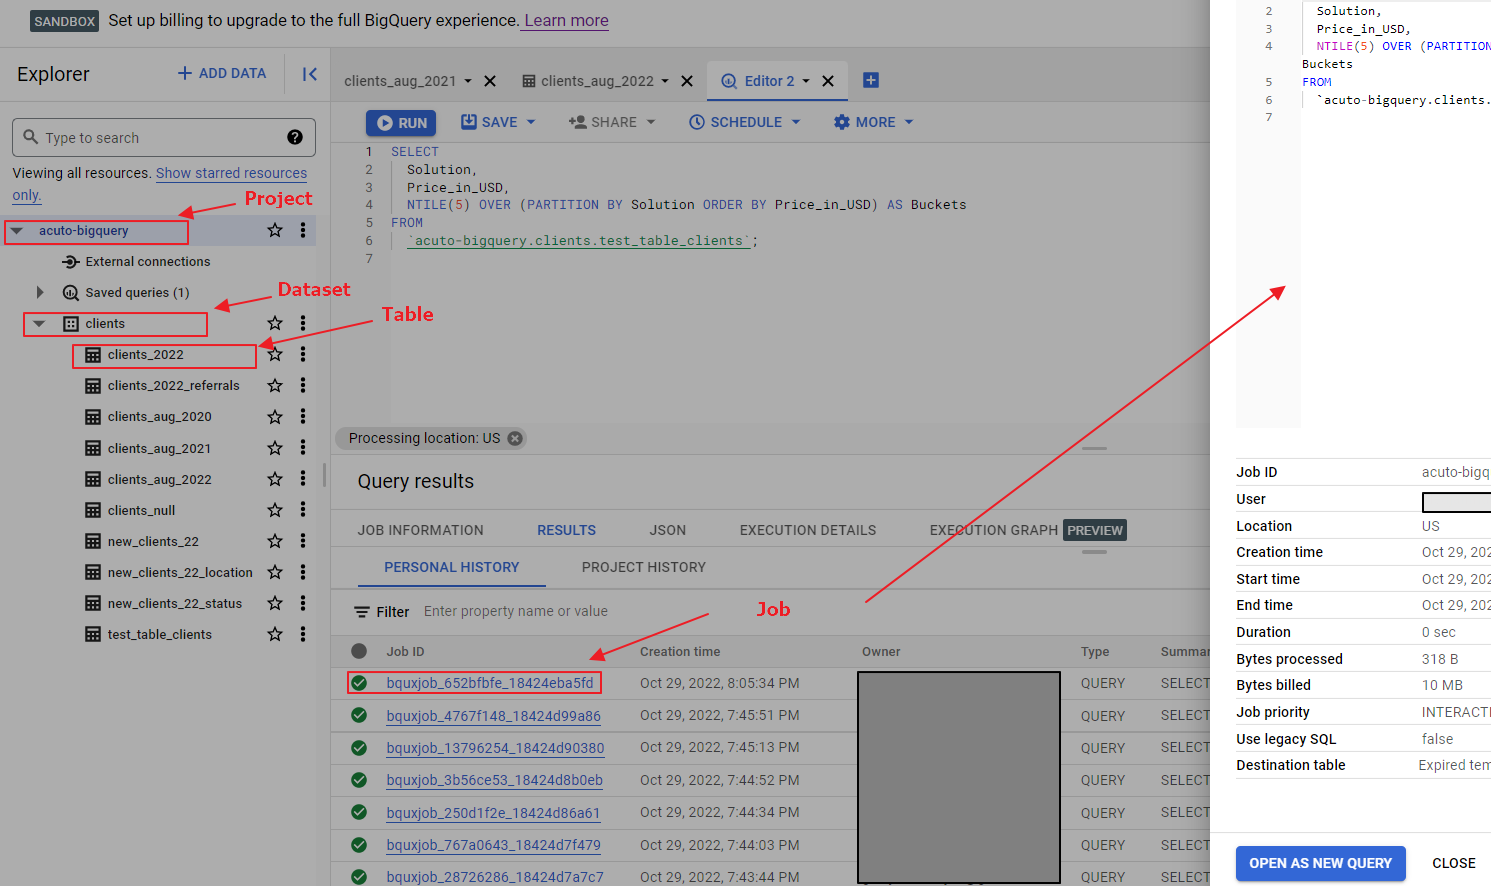Close the clients_aug_2021 tab
Viewport: 1491px width, 886px height.
[x=490, y=81]
